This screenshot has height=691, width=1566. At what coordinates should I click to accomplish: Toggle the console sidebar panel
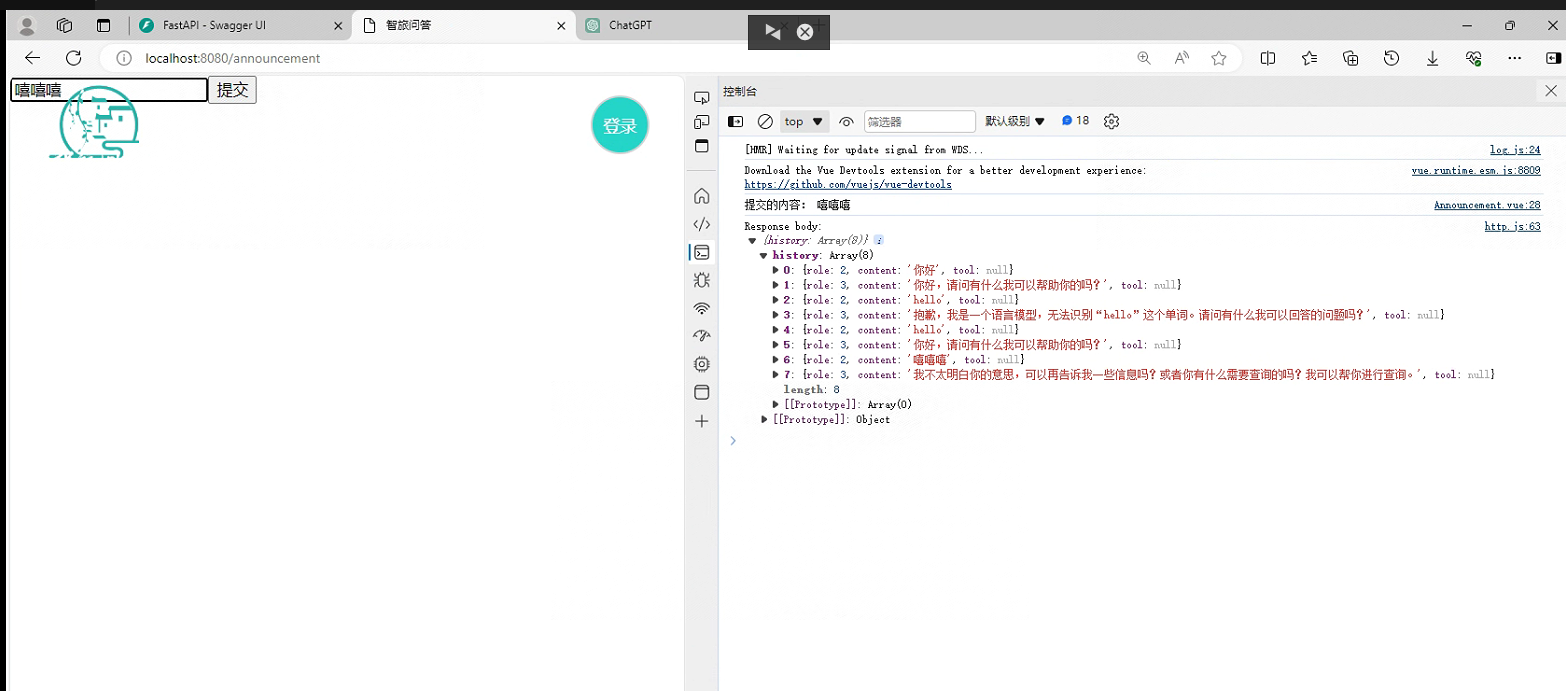coord(735,121)
